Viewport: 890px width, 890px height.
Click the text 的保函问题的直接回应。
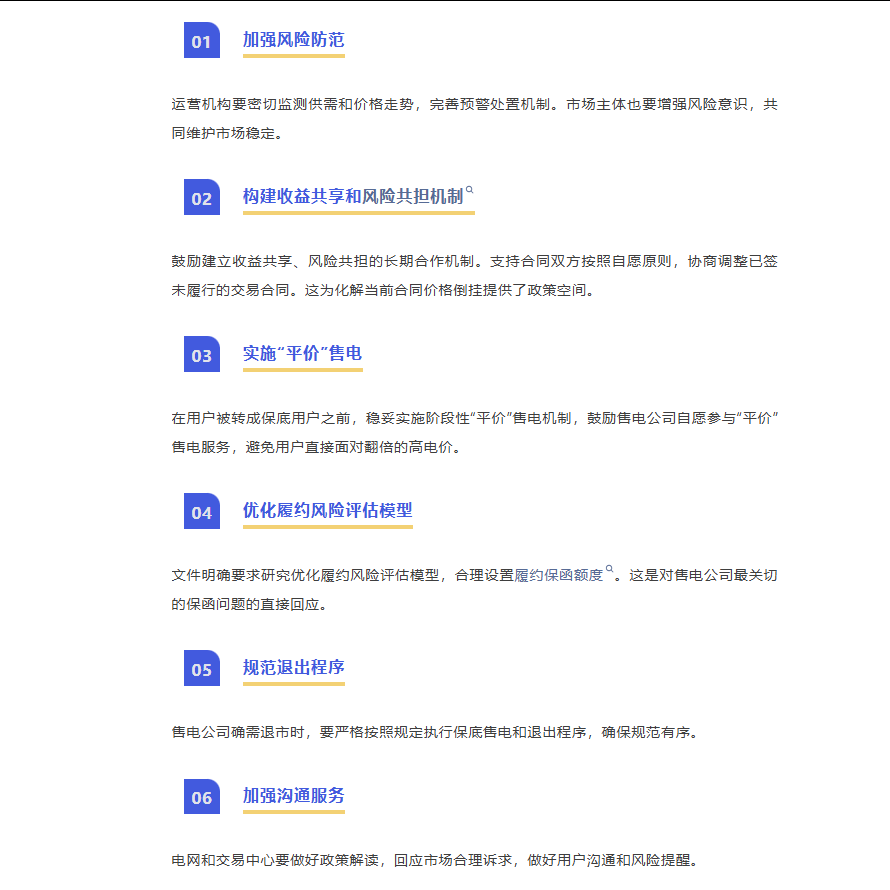click(249, 604)
